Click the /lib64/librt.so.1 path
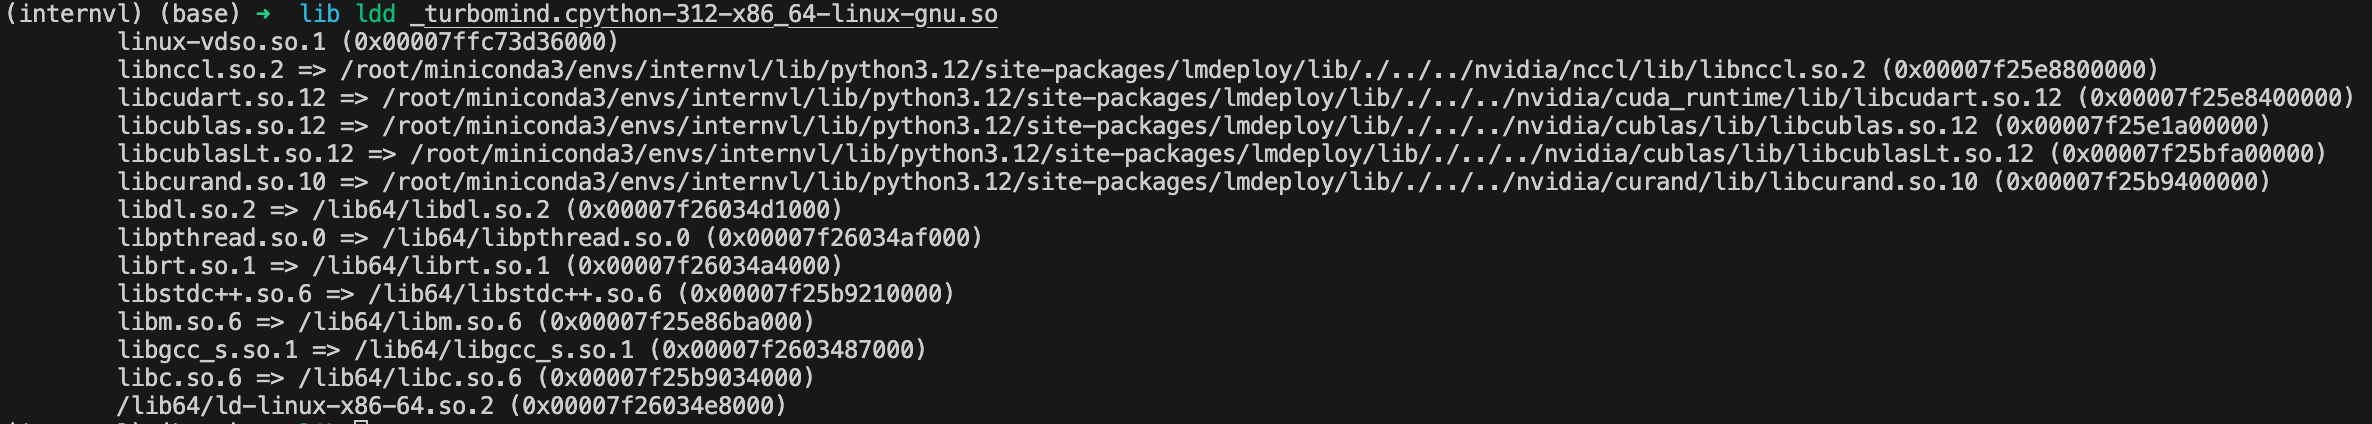 431,266
